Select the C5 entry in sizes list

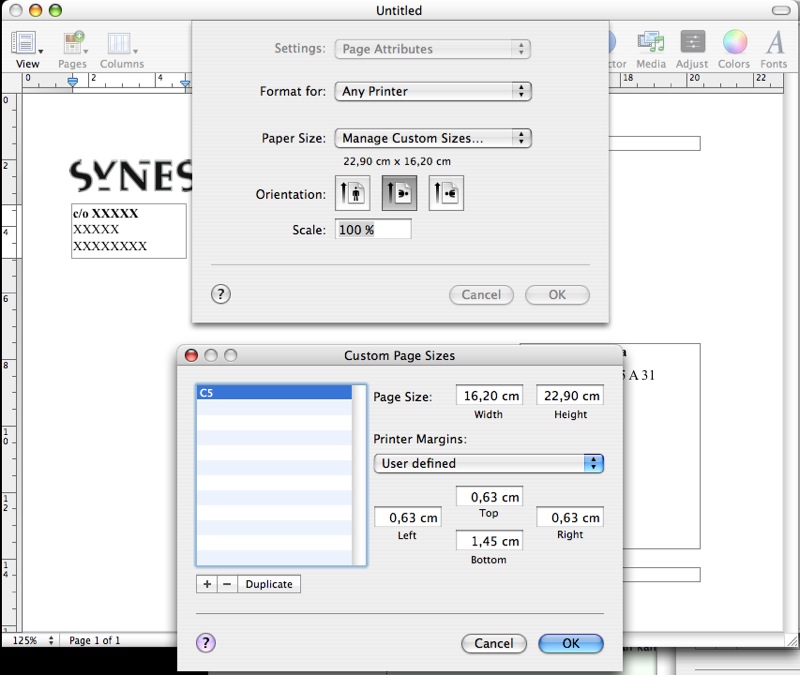pyautogui.click(x=274, y=392)
